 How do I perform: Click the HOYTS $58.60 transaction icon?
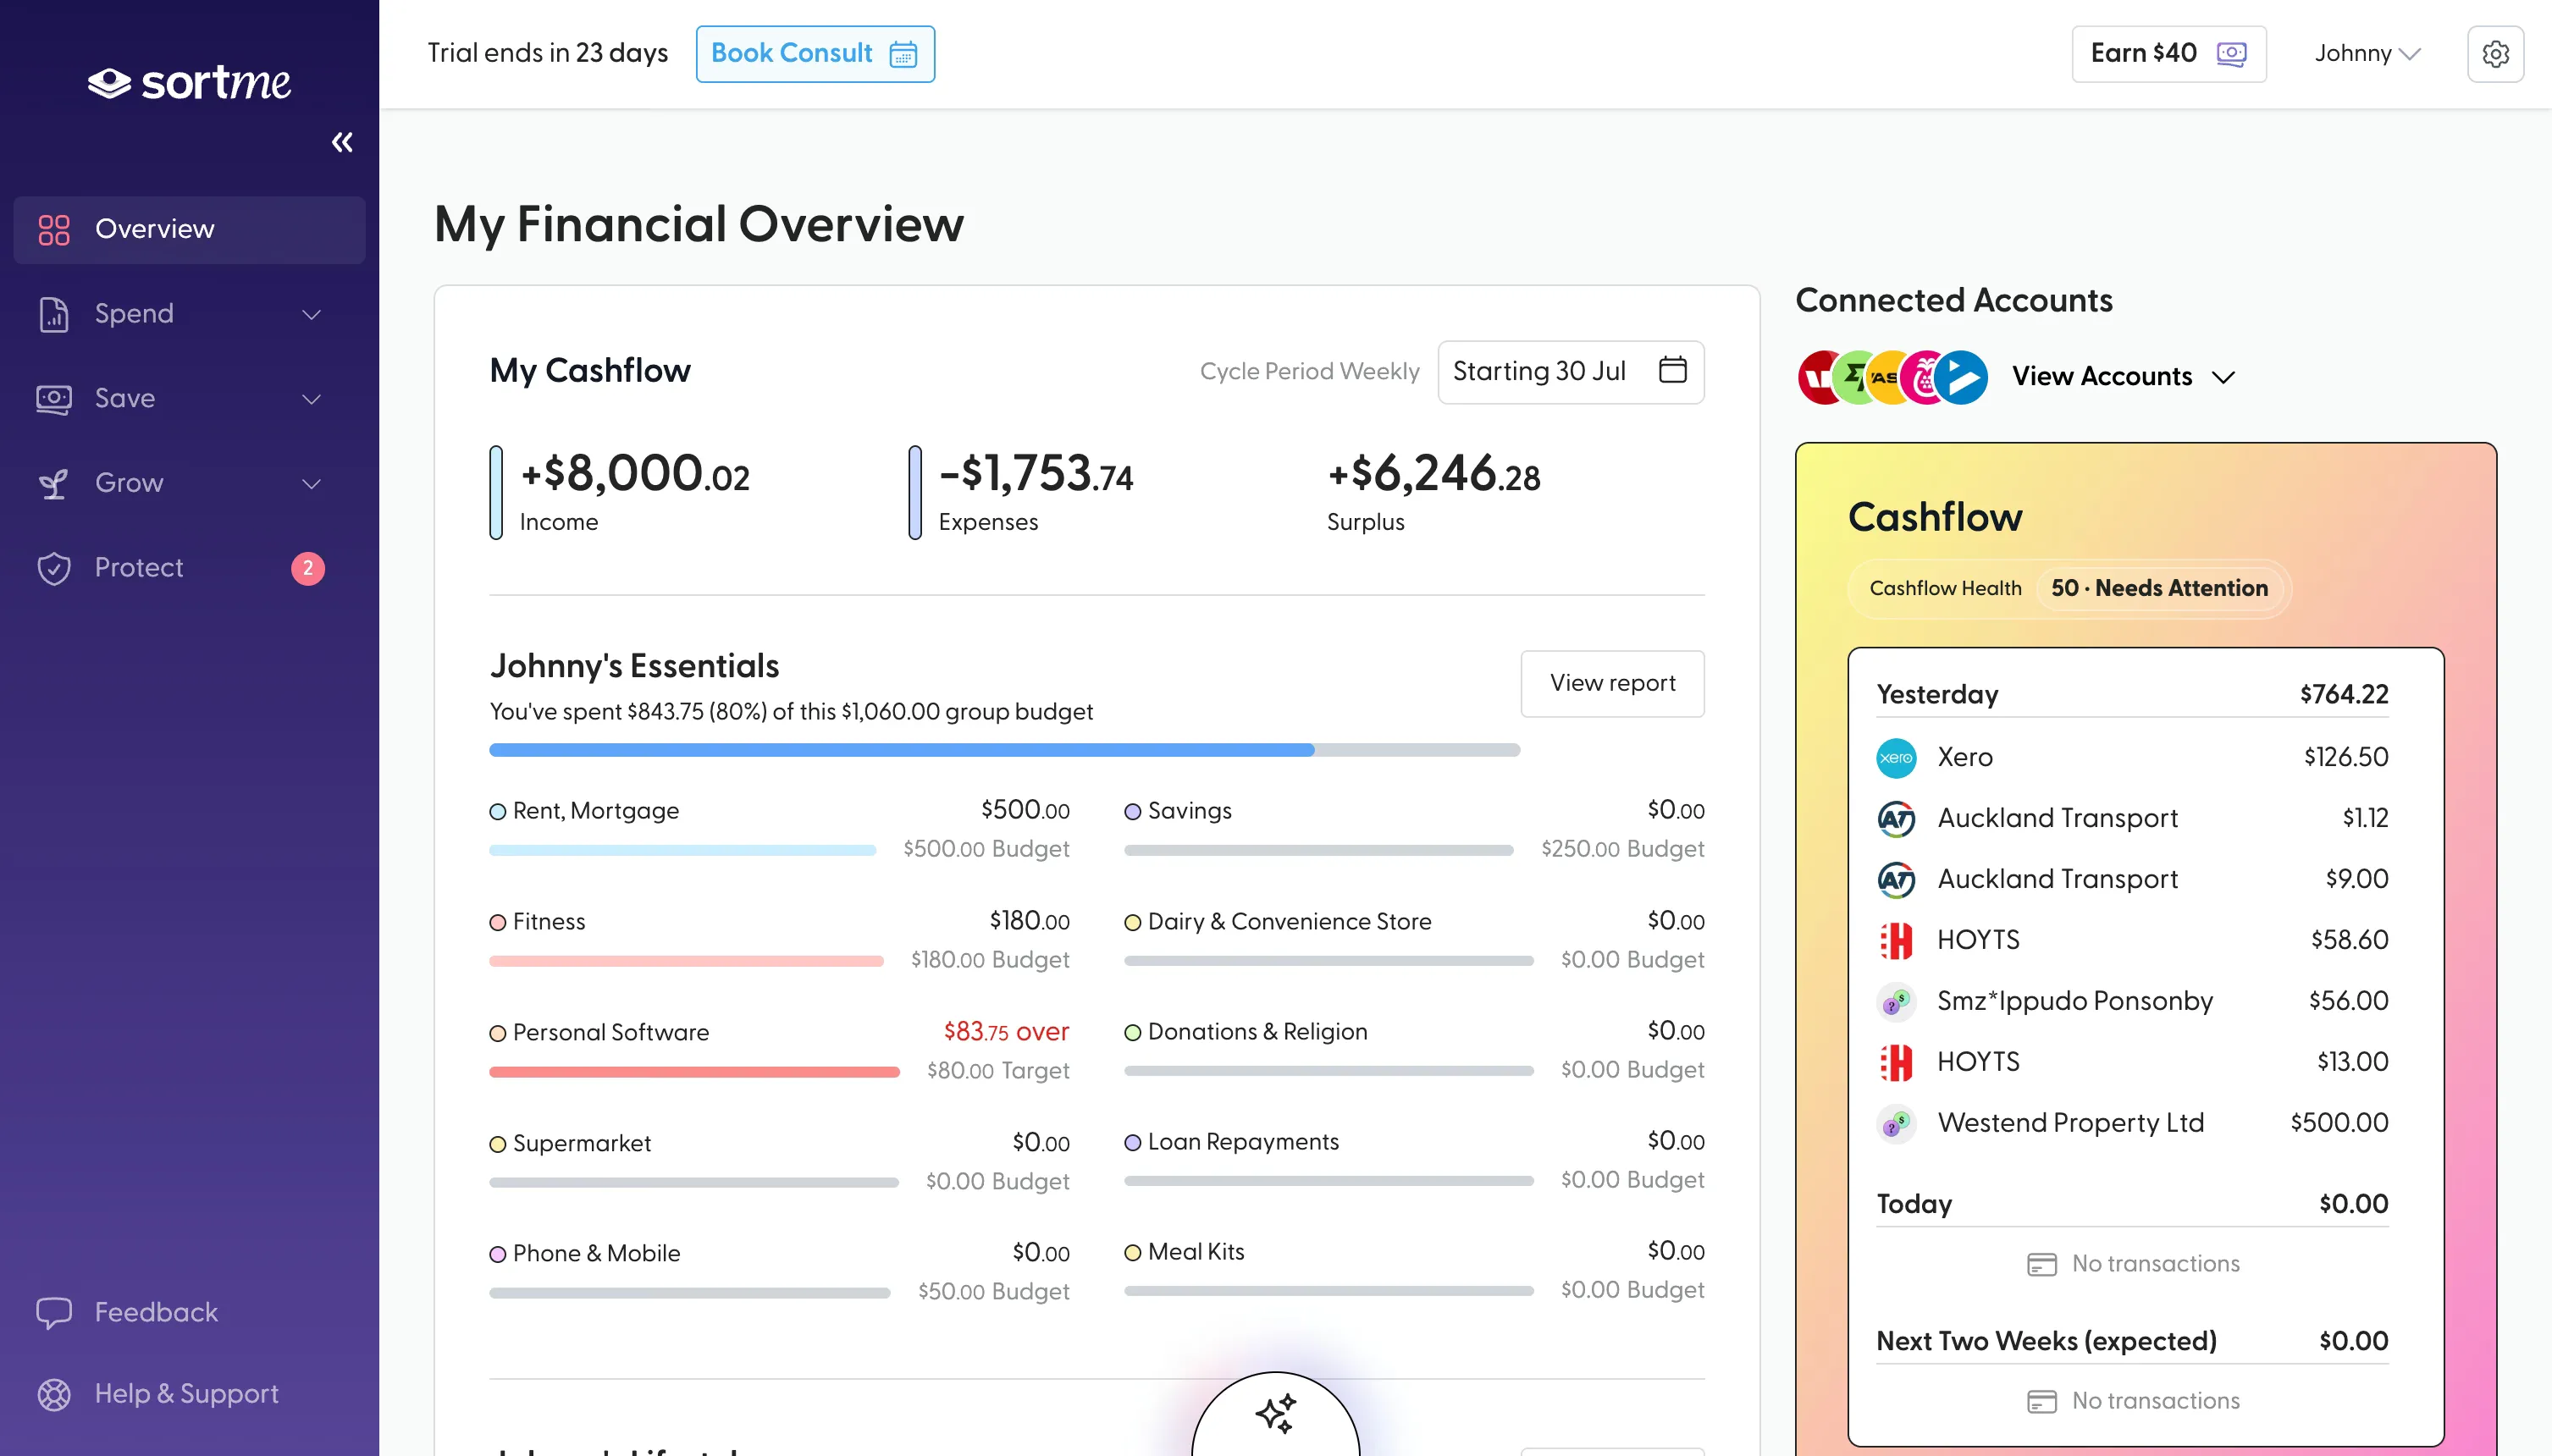(x=1895, y=940)
